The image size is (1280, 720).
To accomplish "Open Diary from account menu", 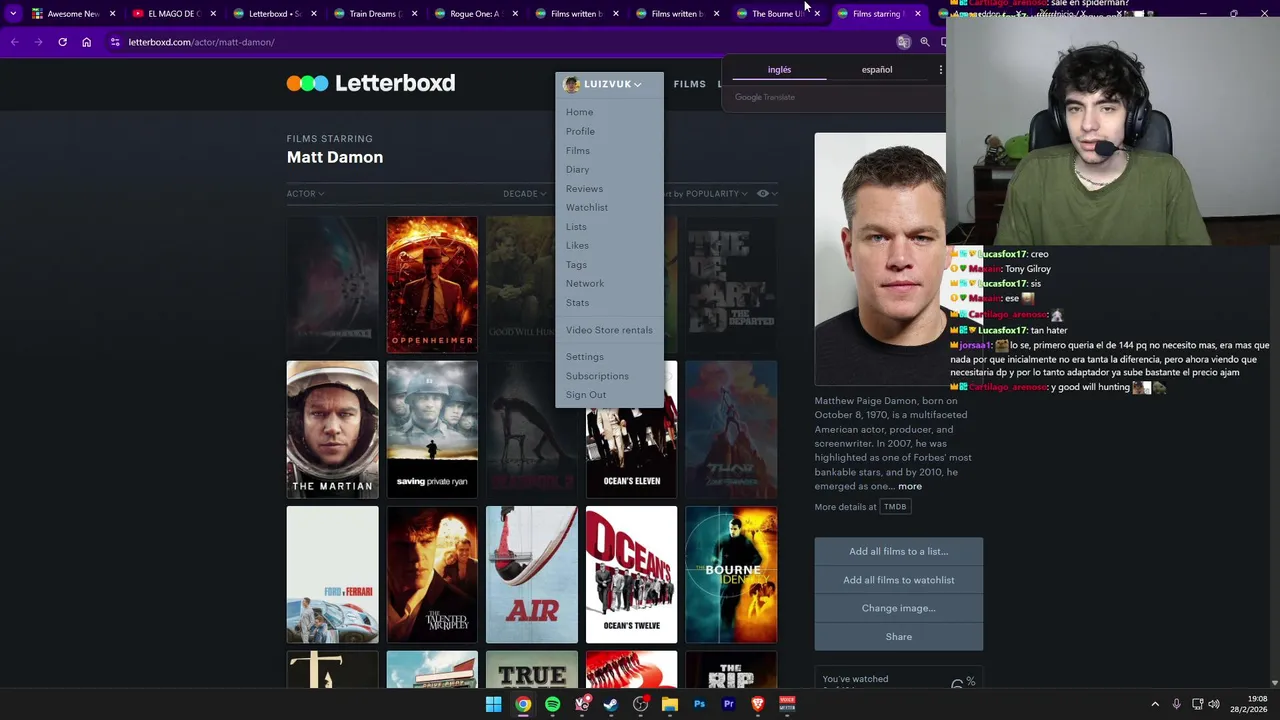I will pyautogui.click(x=577, y=169).
